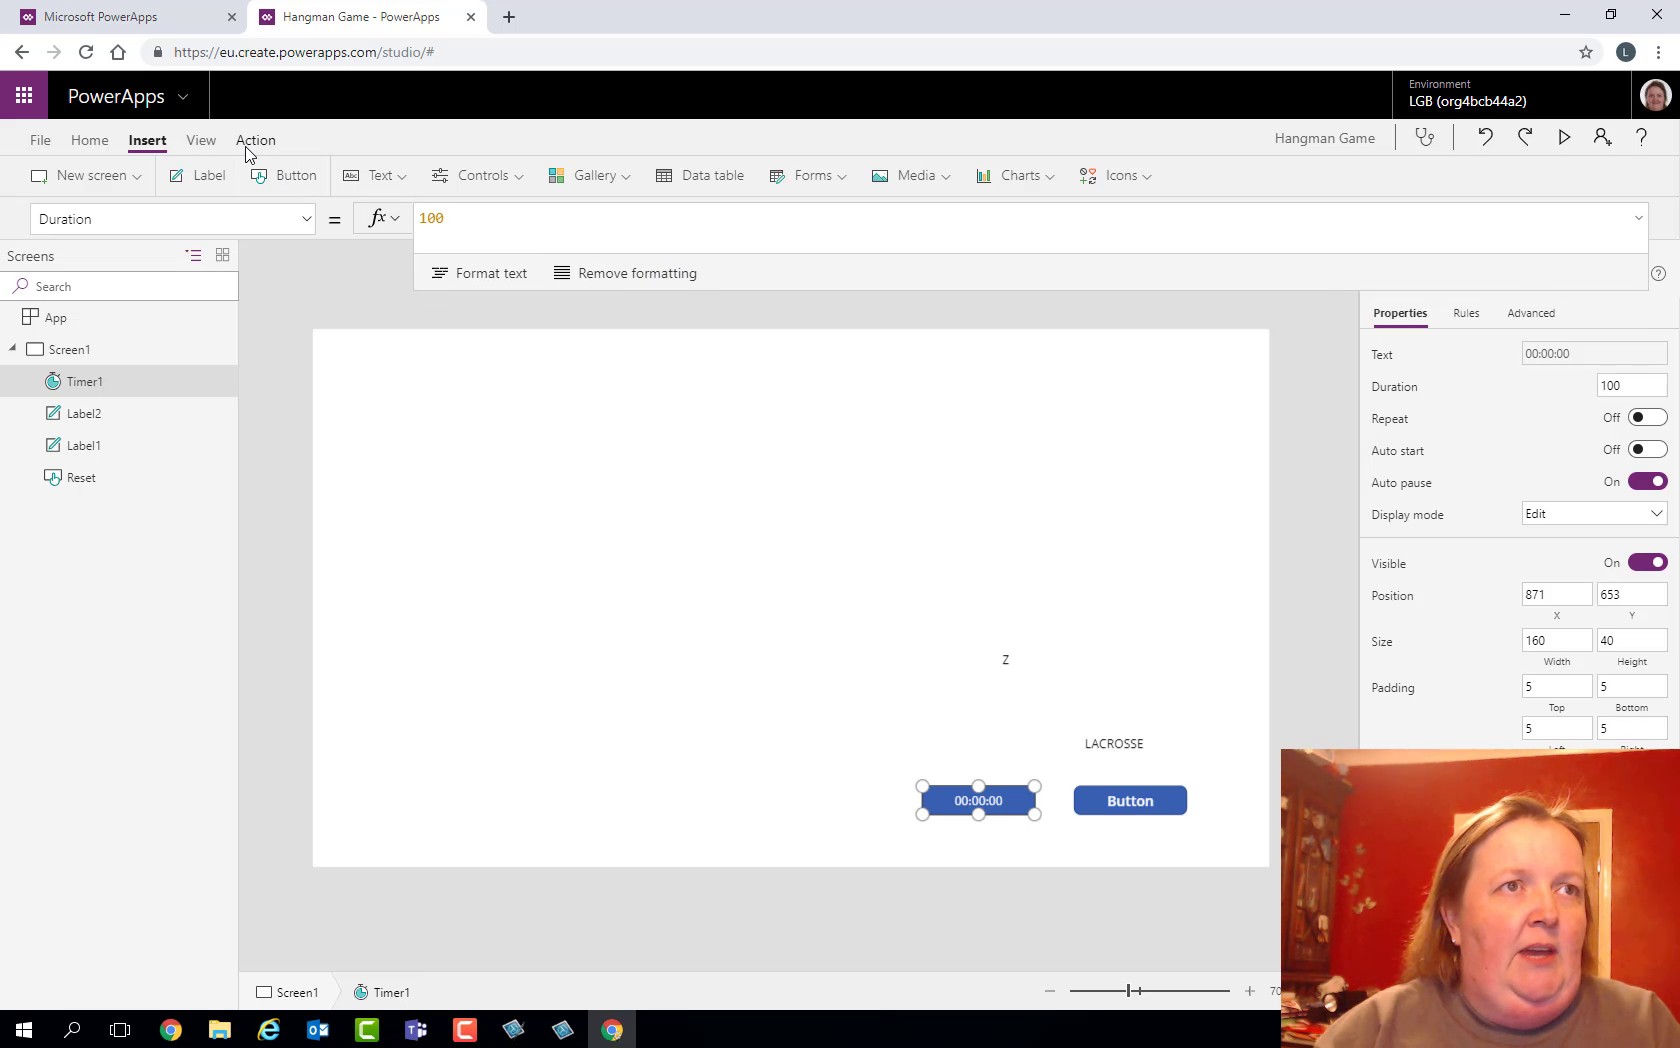Switch to tree view in Screens panel
This screenshot has height=1048, width=1680.
pos(193,255)
